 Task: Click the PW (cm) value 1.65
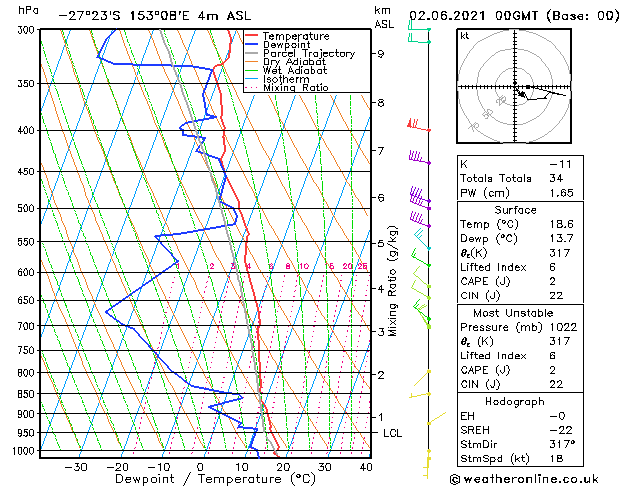point(562,193)
